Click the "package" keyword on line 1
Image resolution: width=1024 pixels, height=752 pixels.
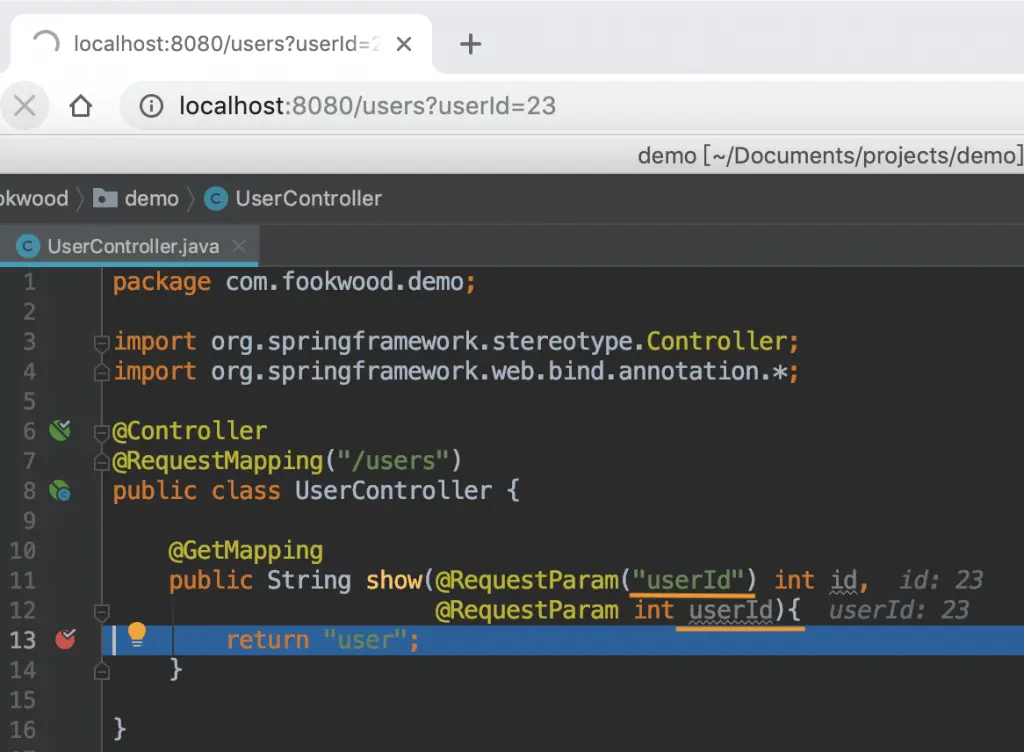pos(162,282)
